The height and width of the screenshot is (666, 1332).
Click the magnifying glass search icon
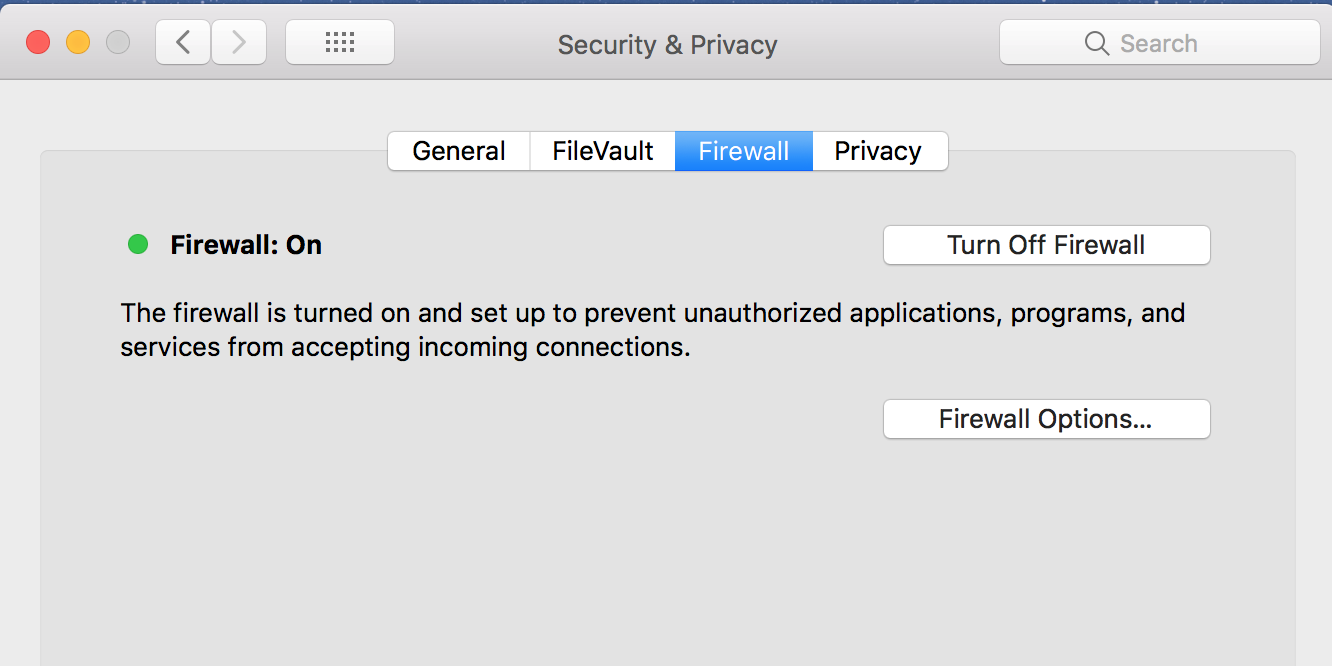[x=1096, y=43]
